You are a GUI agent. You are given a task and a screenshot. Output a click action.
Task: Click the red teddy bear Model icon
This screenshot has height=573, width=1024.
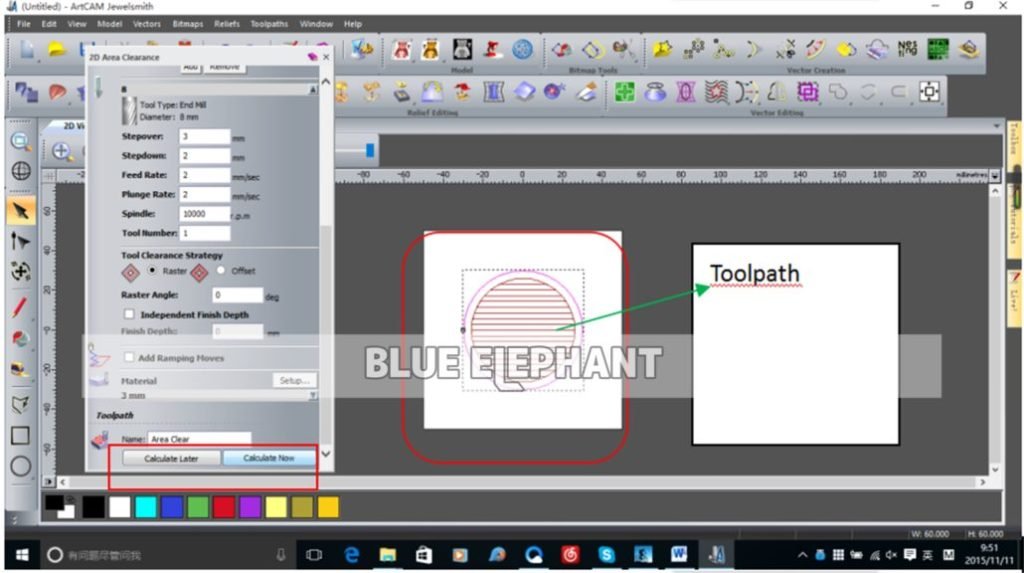401,49
